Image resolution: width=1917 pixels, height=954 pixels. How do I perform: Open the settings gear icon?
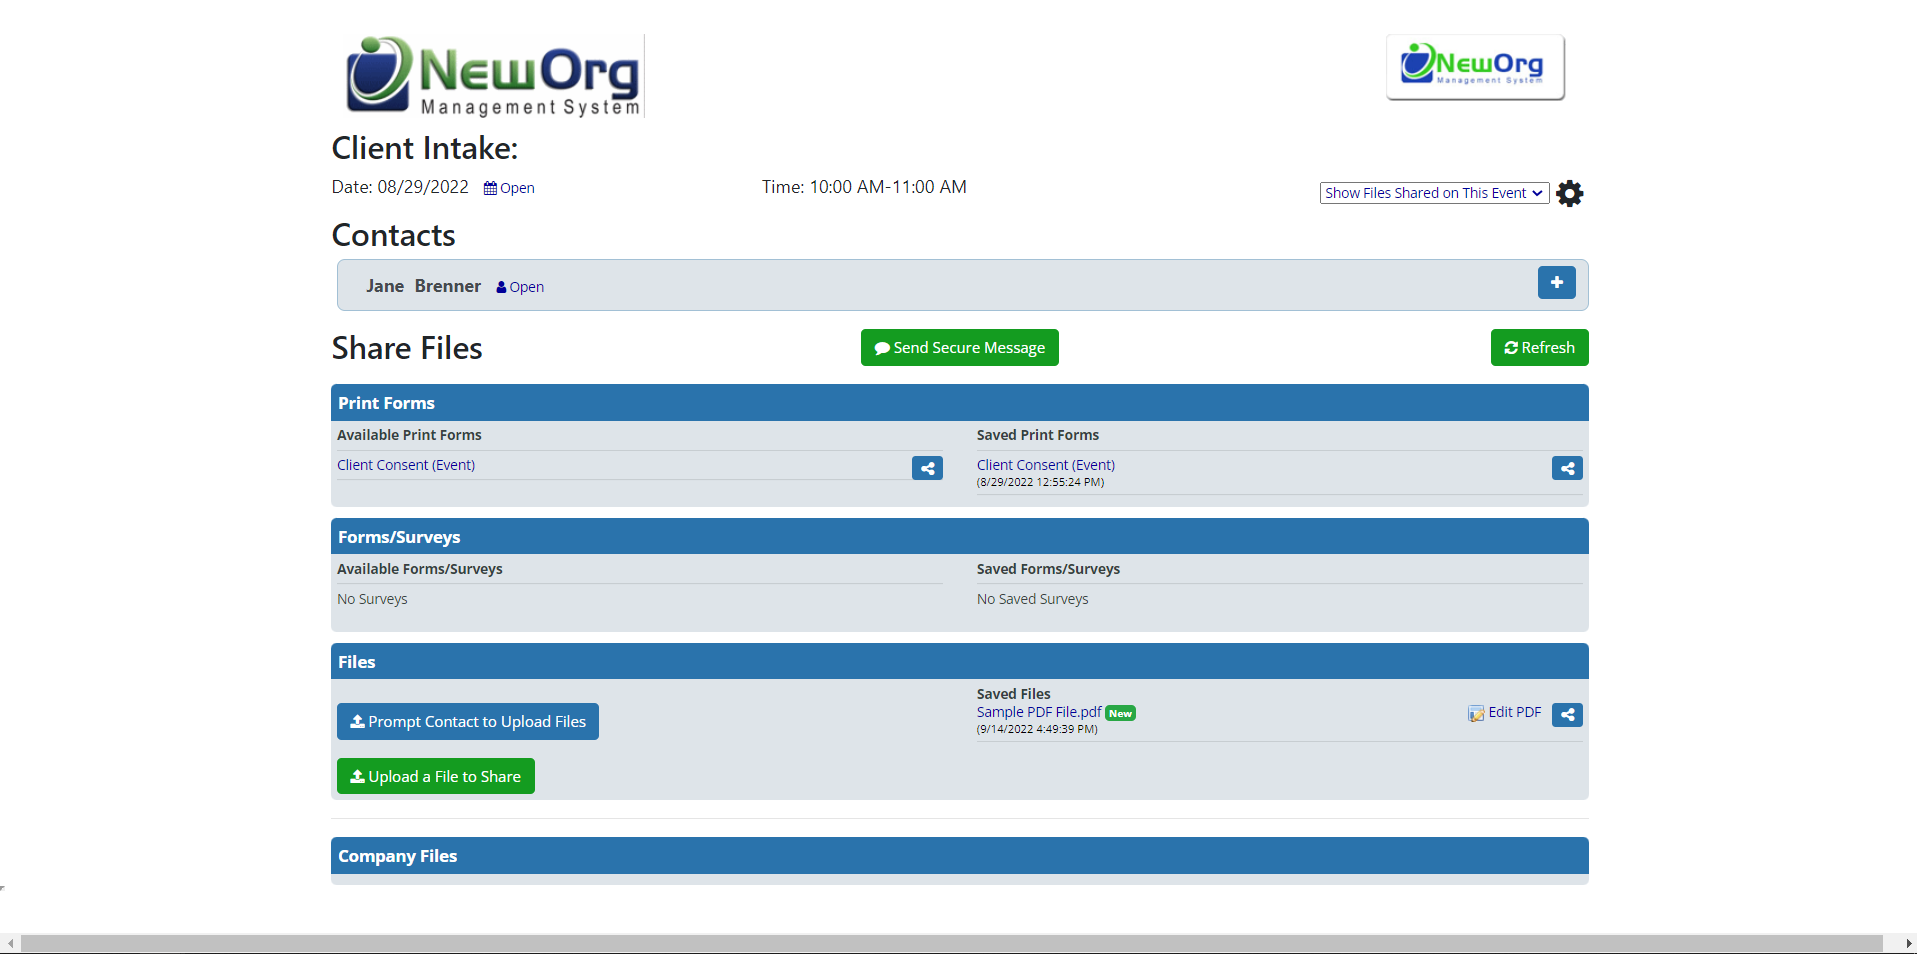tap(1569, 193)
